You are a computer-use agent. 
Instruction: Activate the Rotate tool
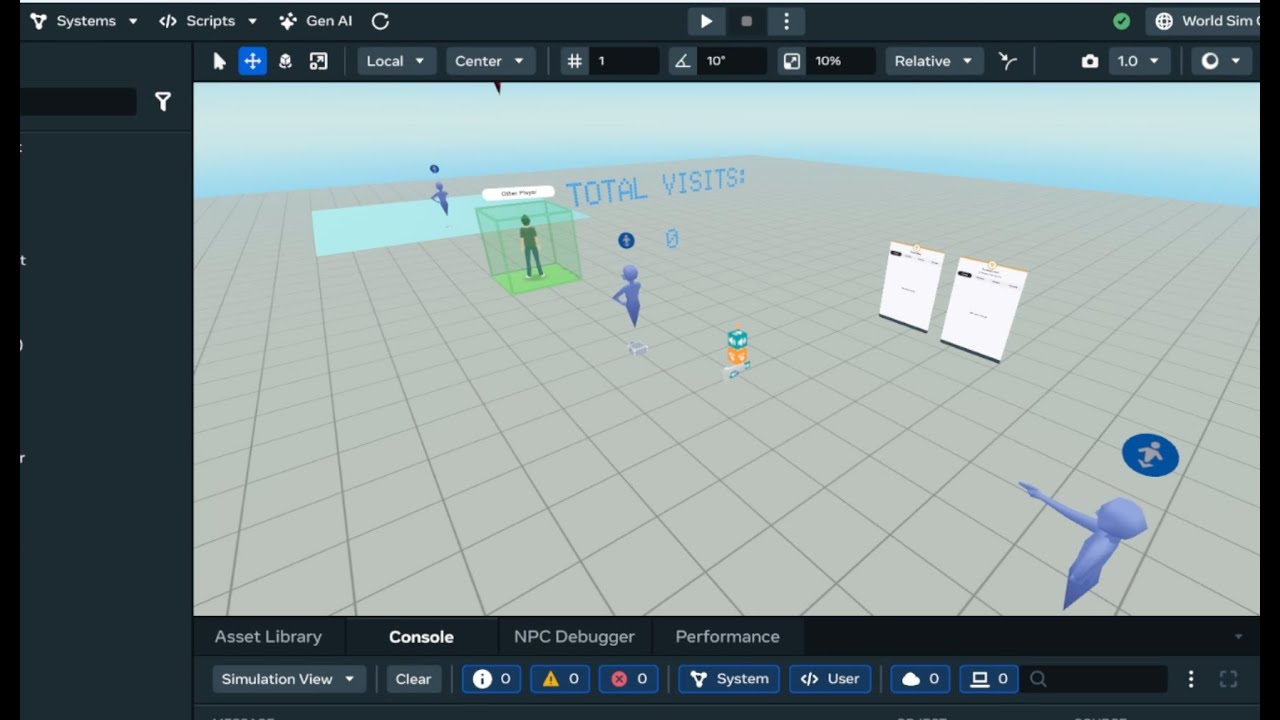(285, 61)
